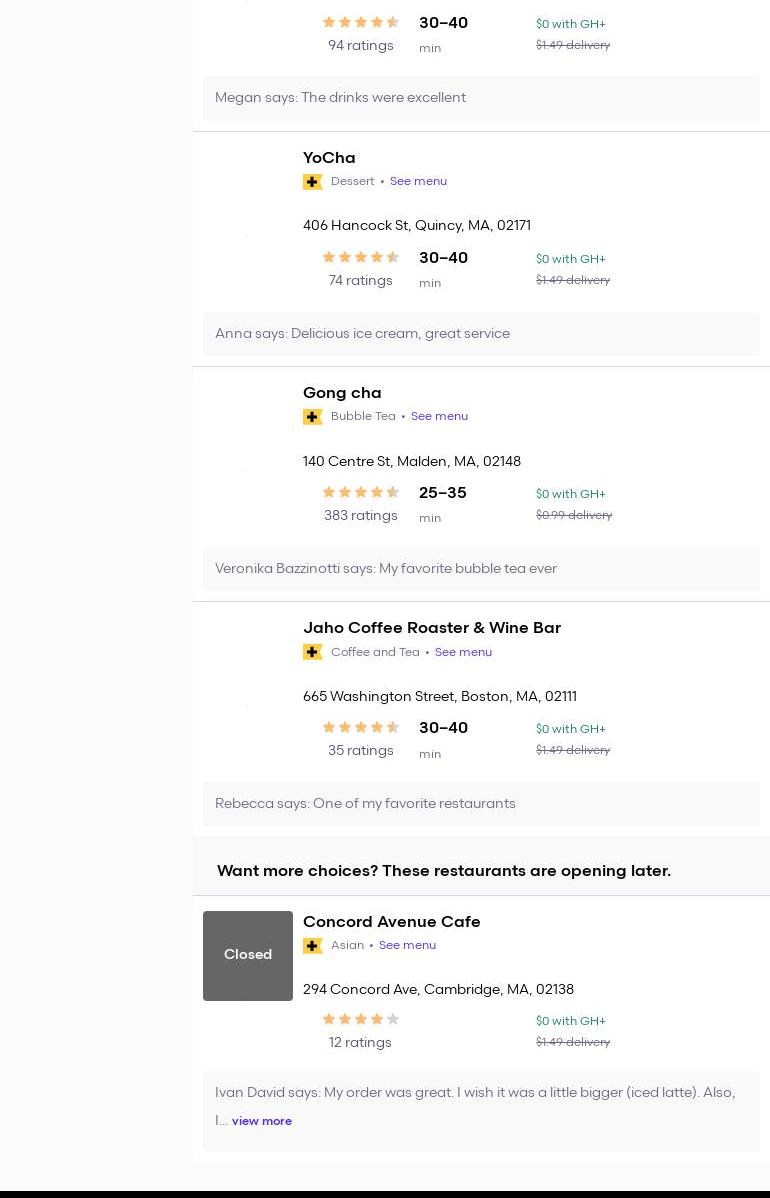Select the Jaho Coffee Roaster & Wine Bar title
The width and height of the screenshot is (770, 1198).
[x=432, y=628]
